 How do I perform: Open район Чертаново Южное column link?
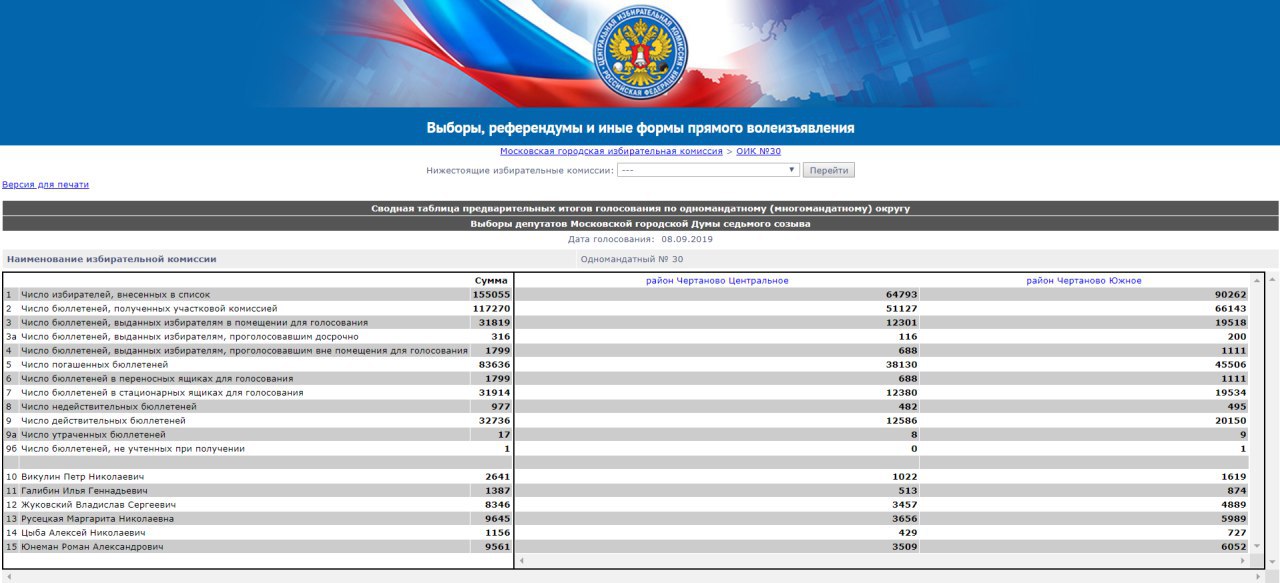(1084, 281)
